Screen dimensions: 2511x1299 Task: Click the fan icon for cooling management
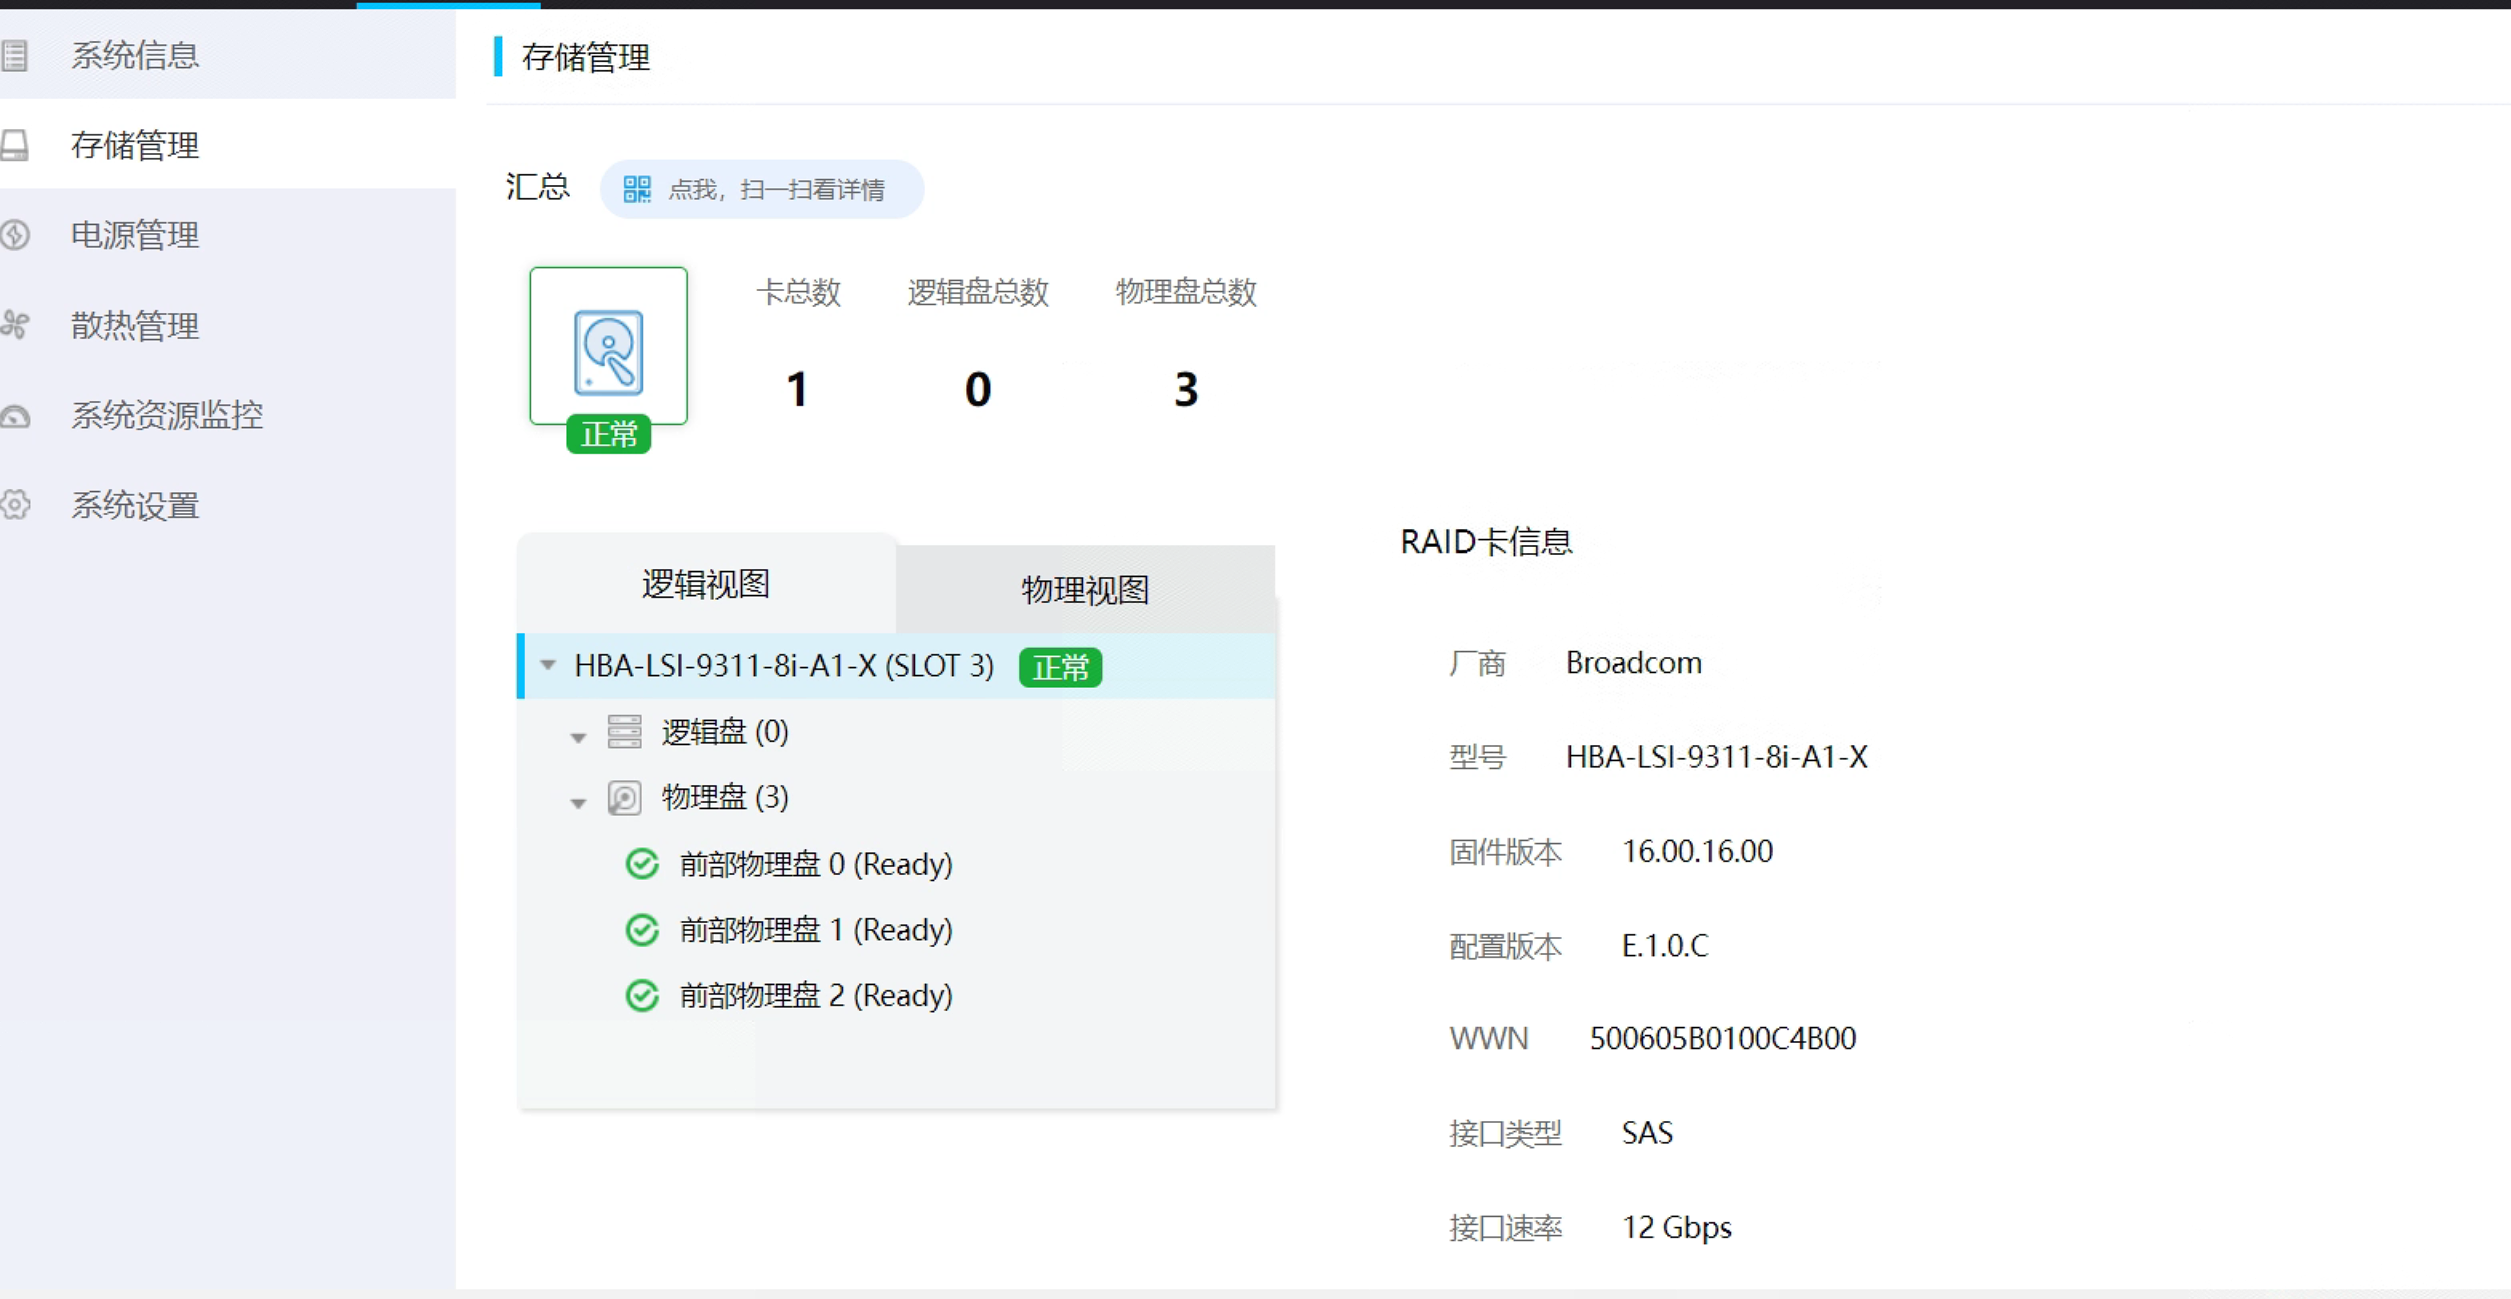click(x=14, y=325)
